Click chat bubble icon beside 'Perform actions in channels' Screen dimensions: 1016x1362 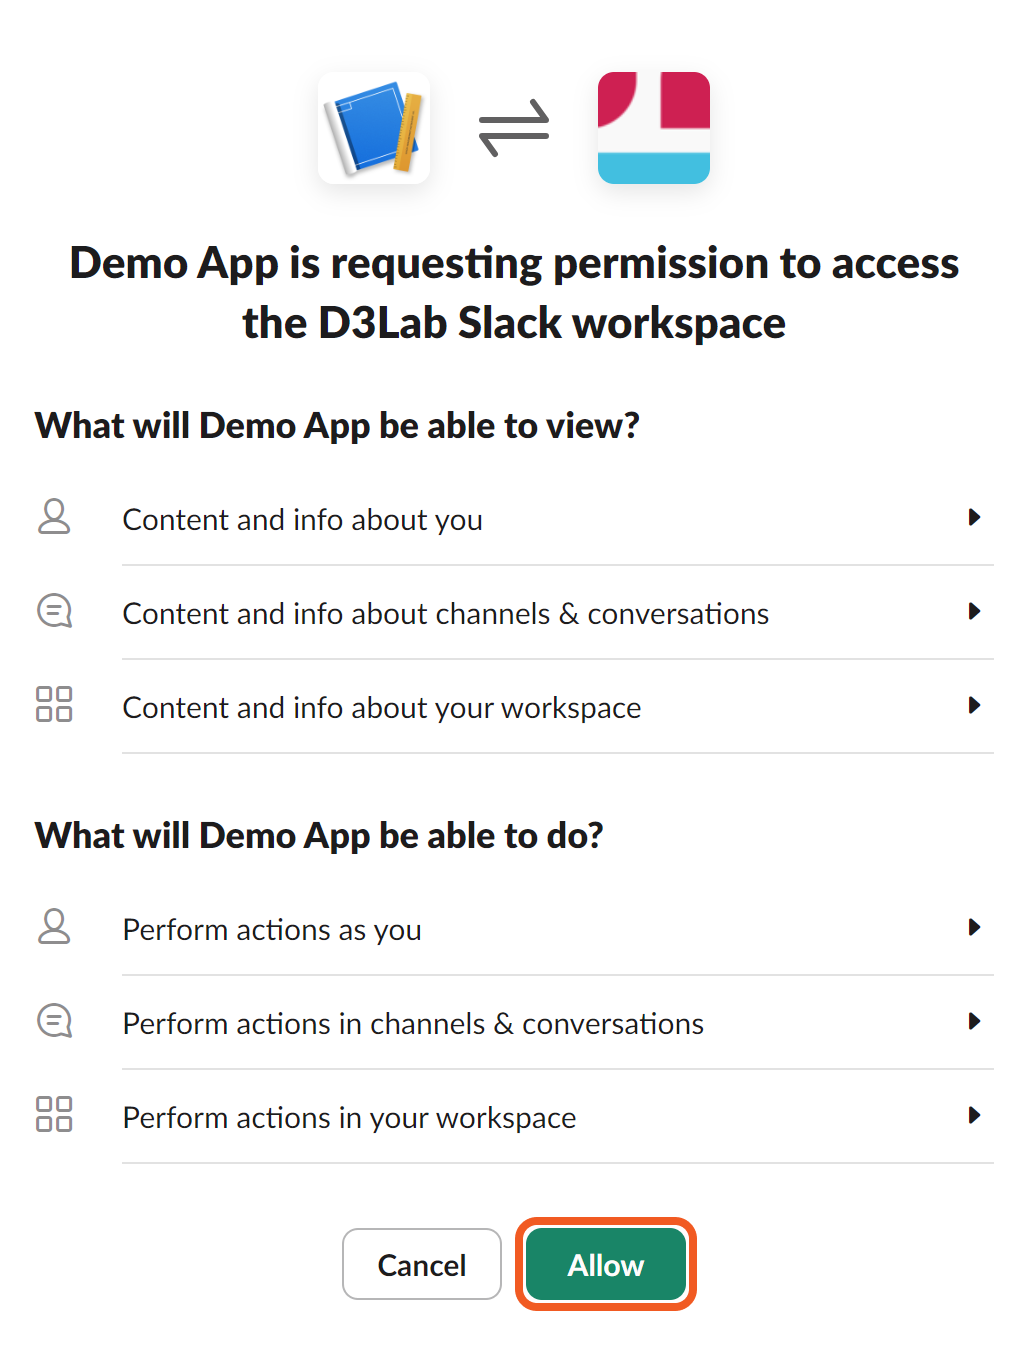click(54, 1021)
